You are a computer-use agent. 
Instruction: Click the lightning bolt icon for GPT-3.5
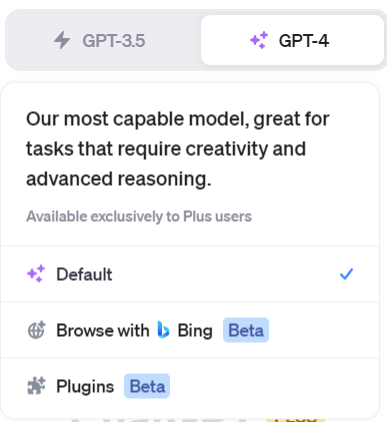pyautogui.click(x=62, y=40)
